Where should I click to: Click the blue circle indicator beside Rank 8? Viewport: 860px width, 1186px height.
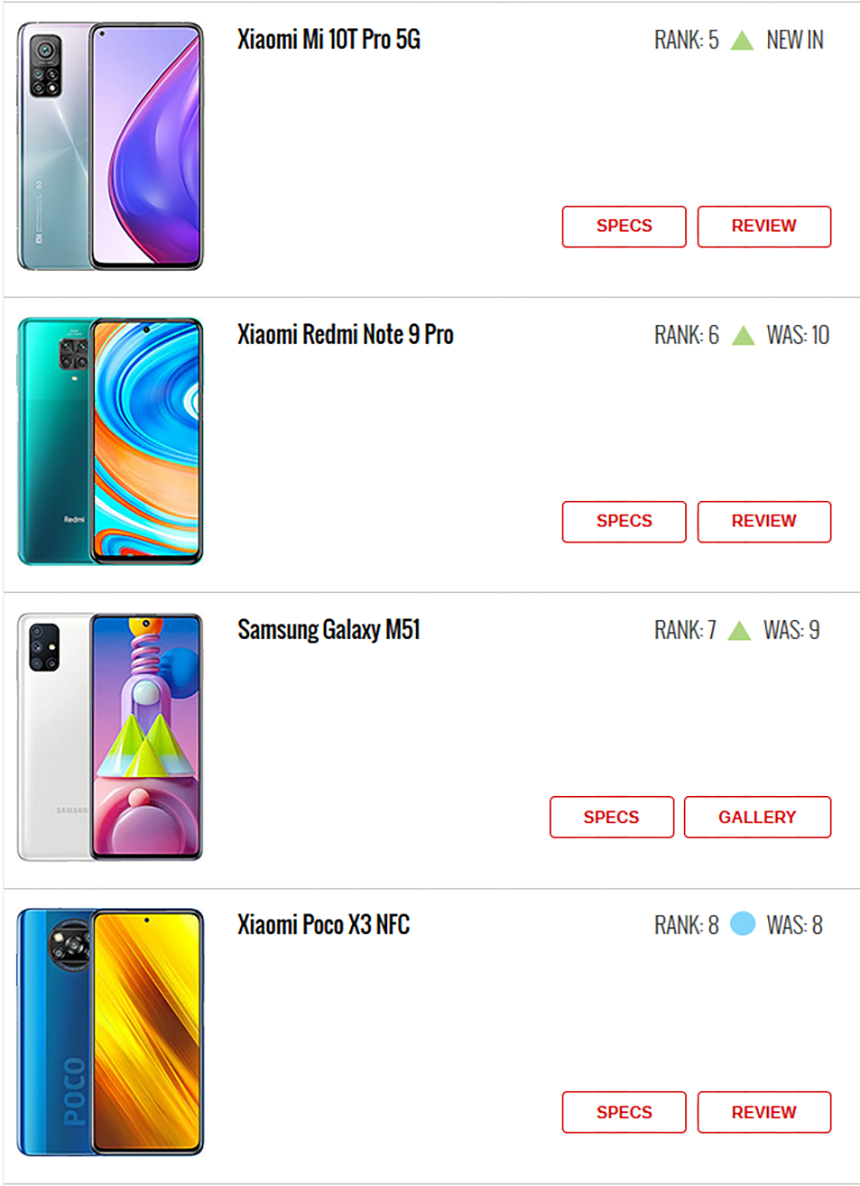point(743,924)
